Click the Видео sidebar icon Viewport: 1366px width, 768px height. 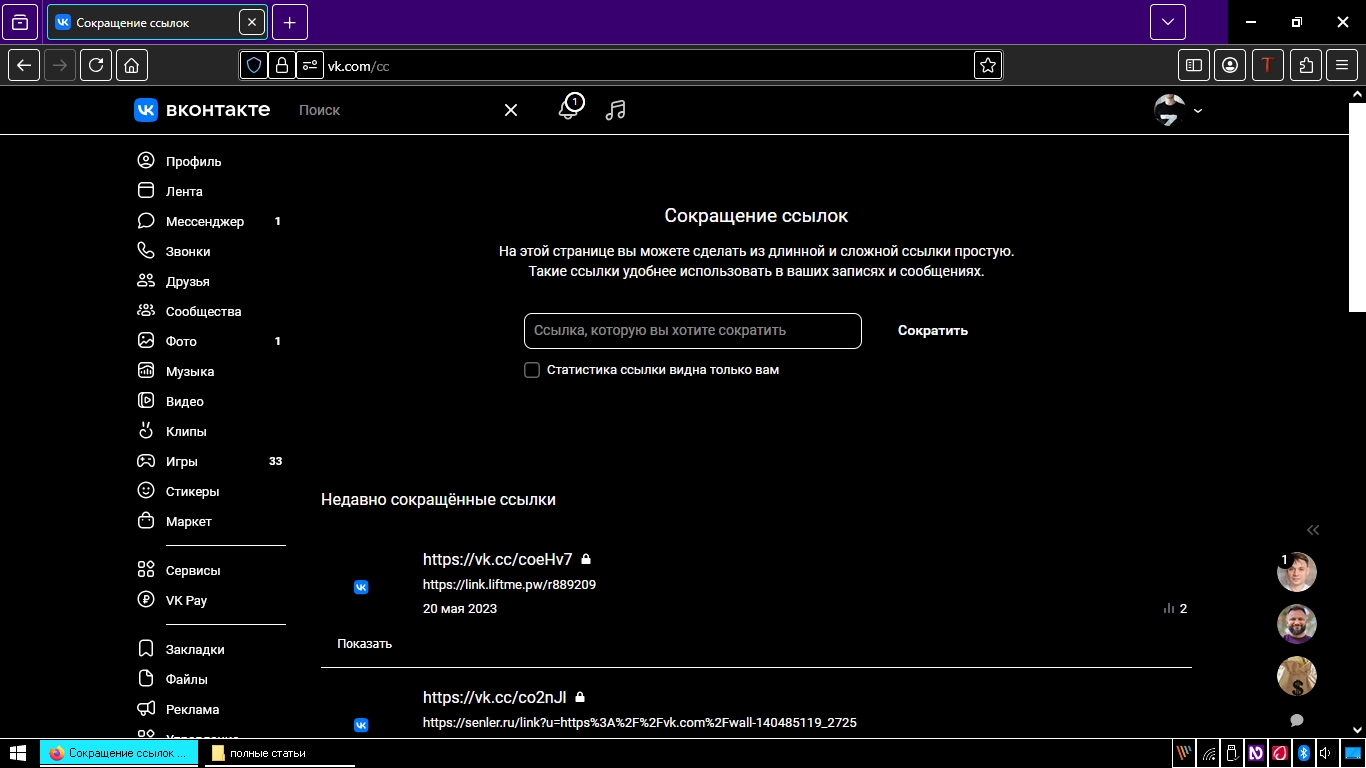tap(146, 401)
